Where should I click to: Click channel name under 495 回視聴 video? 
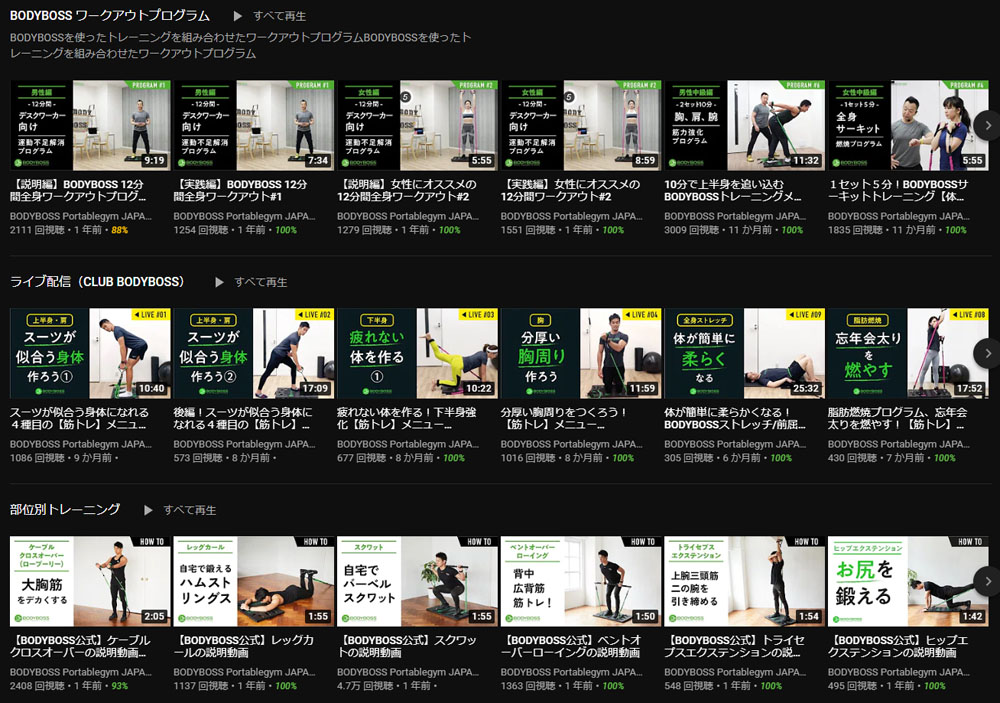pos(899,672)
